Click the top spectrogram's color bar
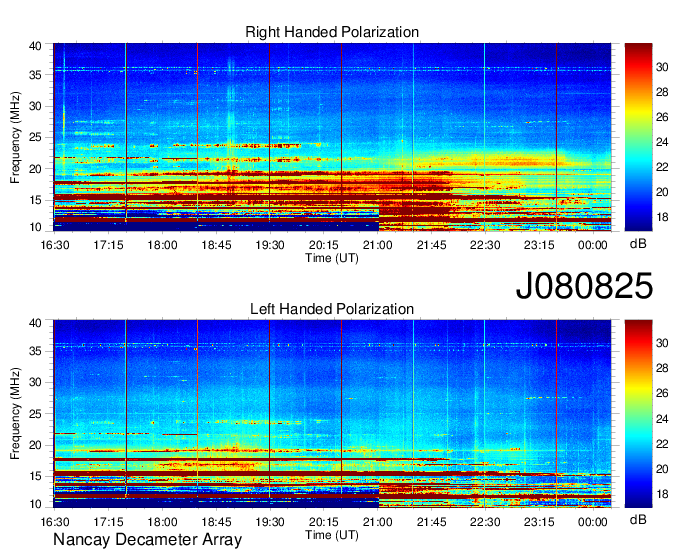Screen dimensions: 680x552 click(638, 137)
